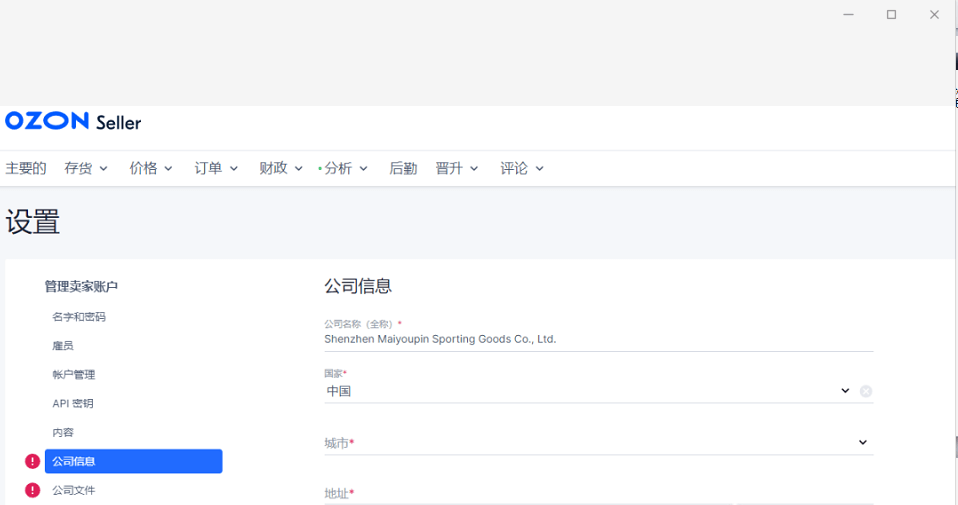Select 雇员 in the settings sidebar
Screen dimensions: 958x505
point(63,346)
